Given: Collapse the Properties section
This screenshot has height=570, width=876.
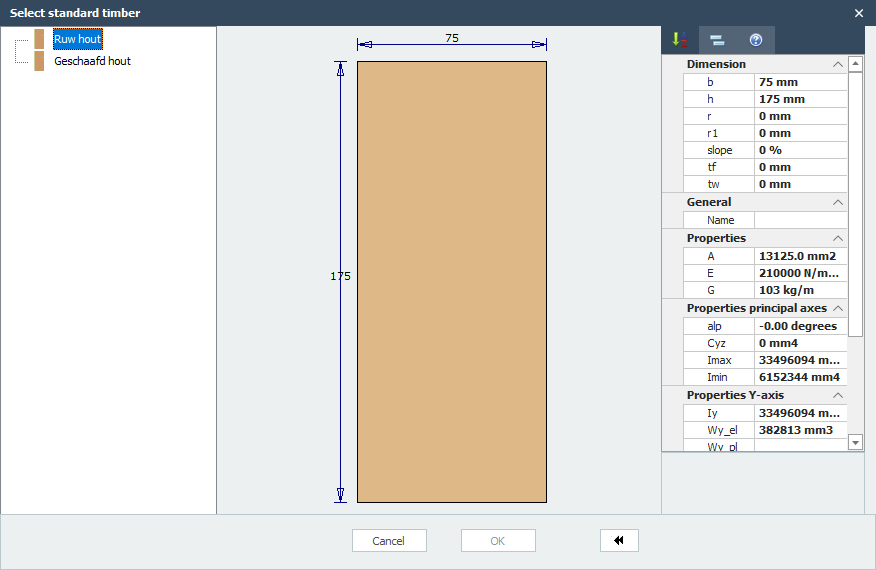Looking at the screenshot, I should [837, 239].
